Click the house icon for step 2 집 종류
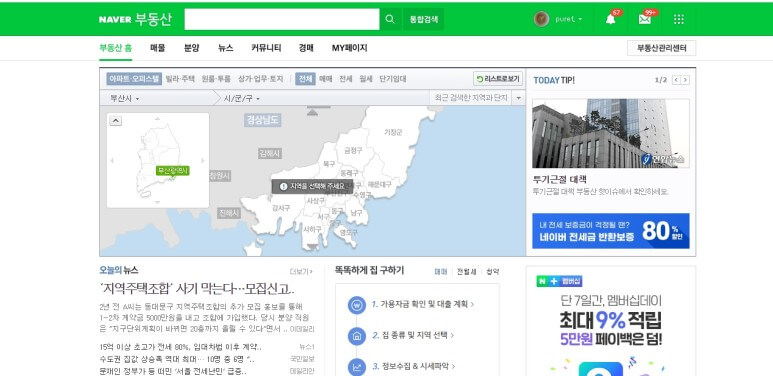Screen dimensions: 773x376 [x=356, y=336]
